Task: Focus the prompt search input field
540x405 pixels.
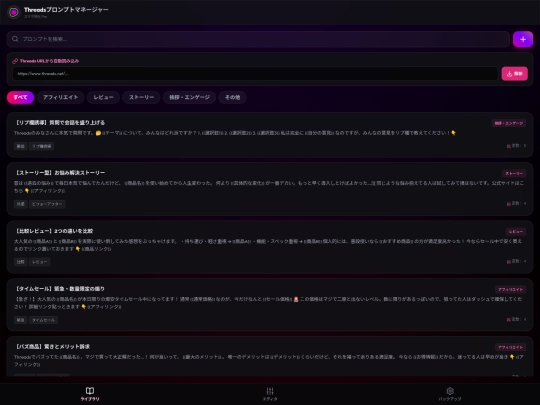Action: click(258, 39)
